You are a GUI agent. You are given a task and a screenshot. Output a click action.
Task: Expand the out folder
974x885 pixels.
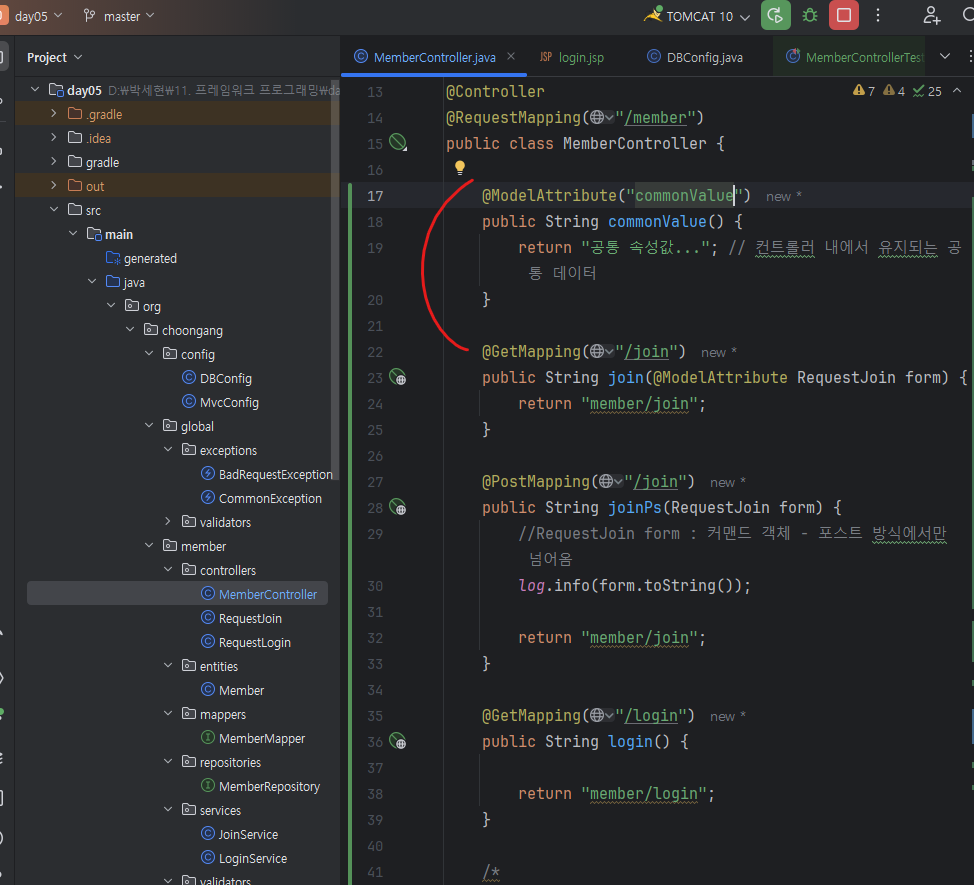53,186
